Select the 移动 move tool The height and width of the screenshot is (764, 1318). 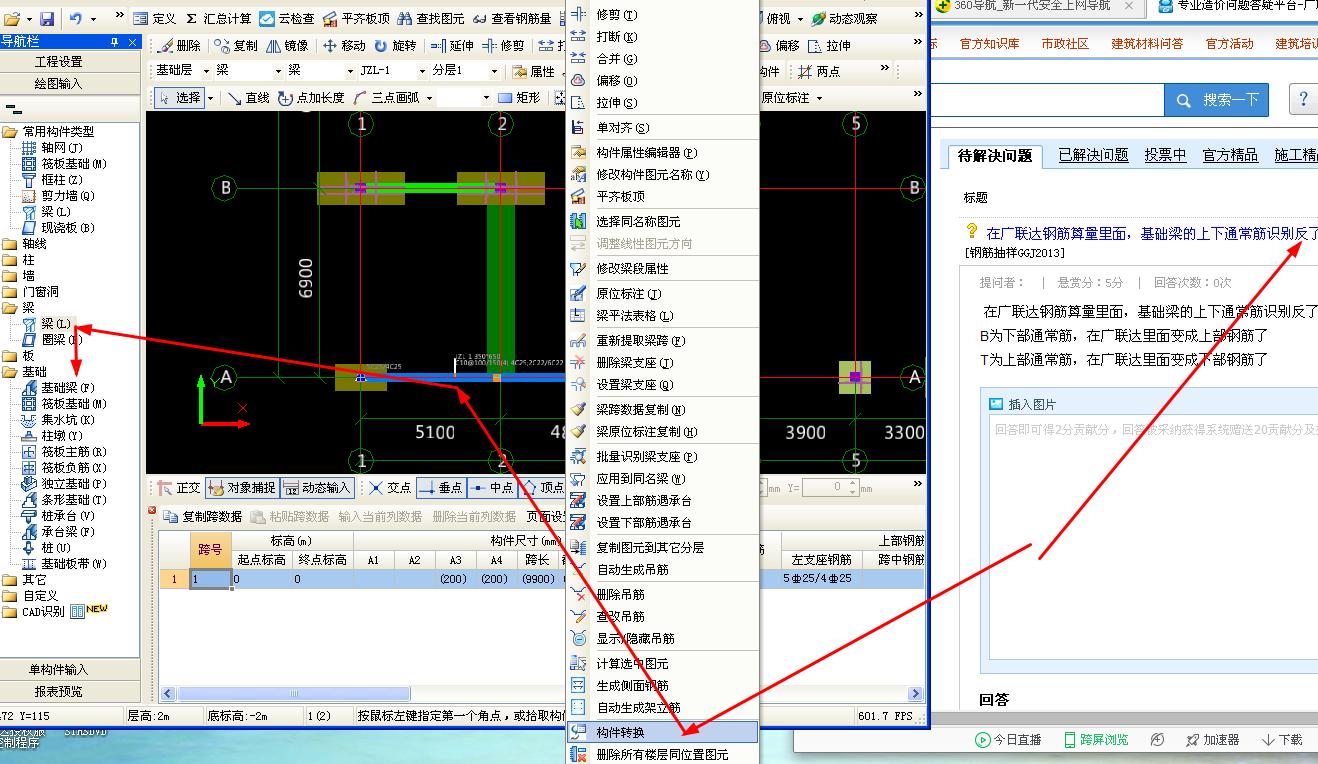tap(344, 46)
